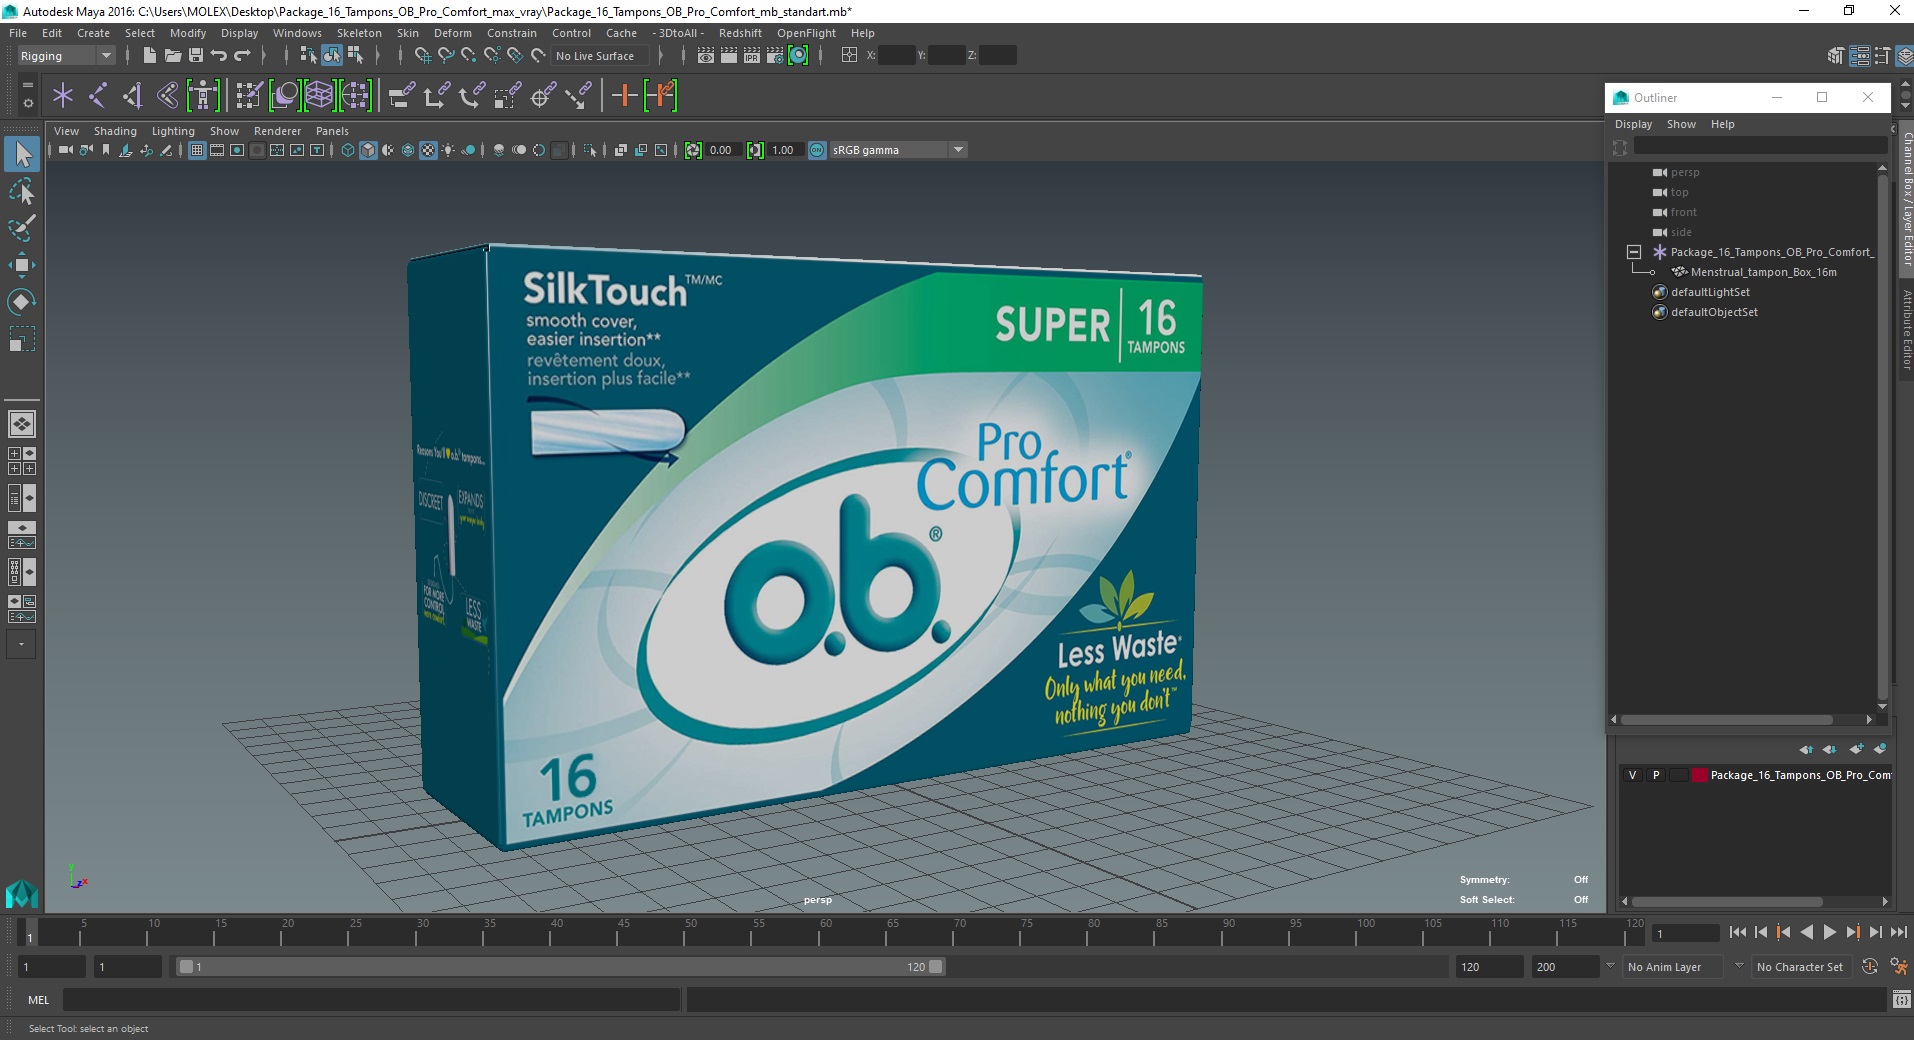Step to next key button
The width and height of the screenshot is (1914, 1040).
tap(1852, 932)
